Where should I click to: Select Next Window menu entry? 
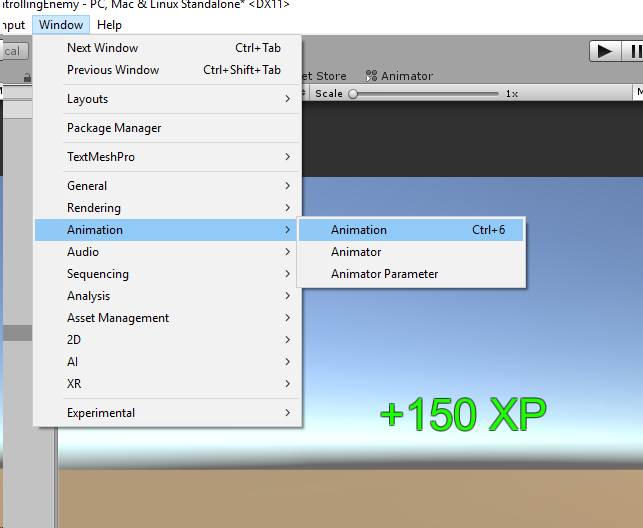pyautogui.click(x=168, y=48)
